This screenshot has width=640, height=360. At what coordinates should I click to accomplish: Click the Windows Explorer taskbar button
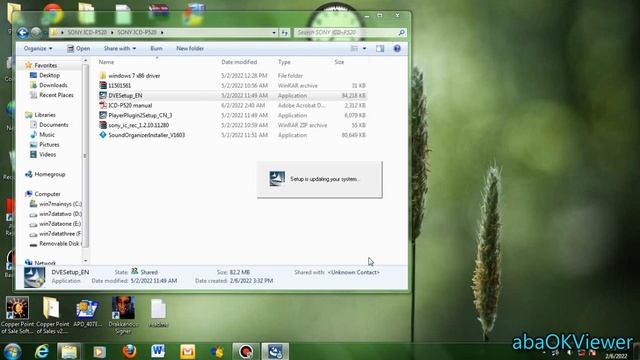coord(69,351)
